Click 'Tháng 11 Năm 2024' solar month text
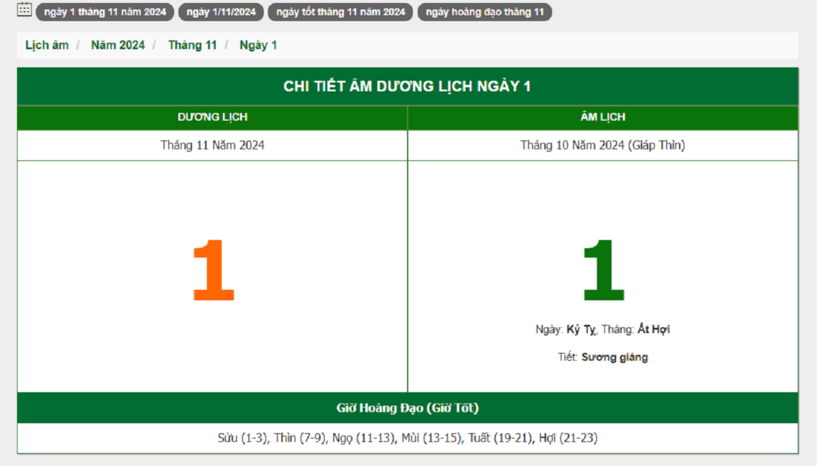 212,145
